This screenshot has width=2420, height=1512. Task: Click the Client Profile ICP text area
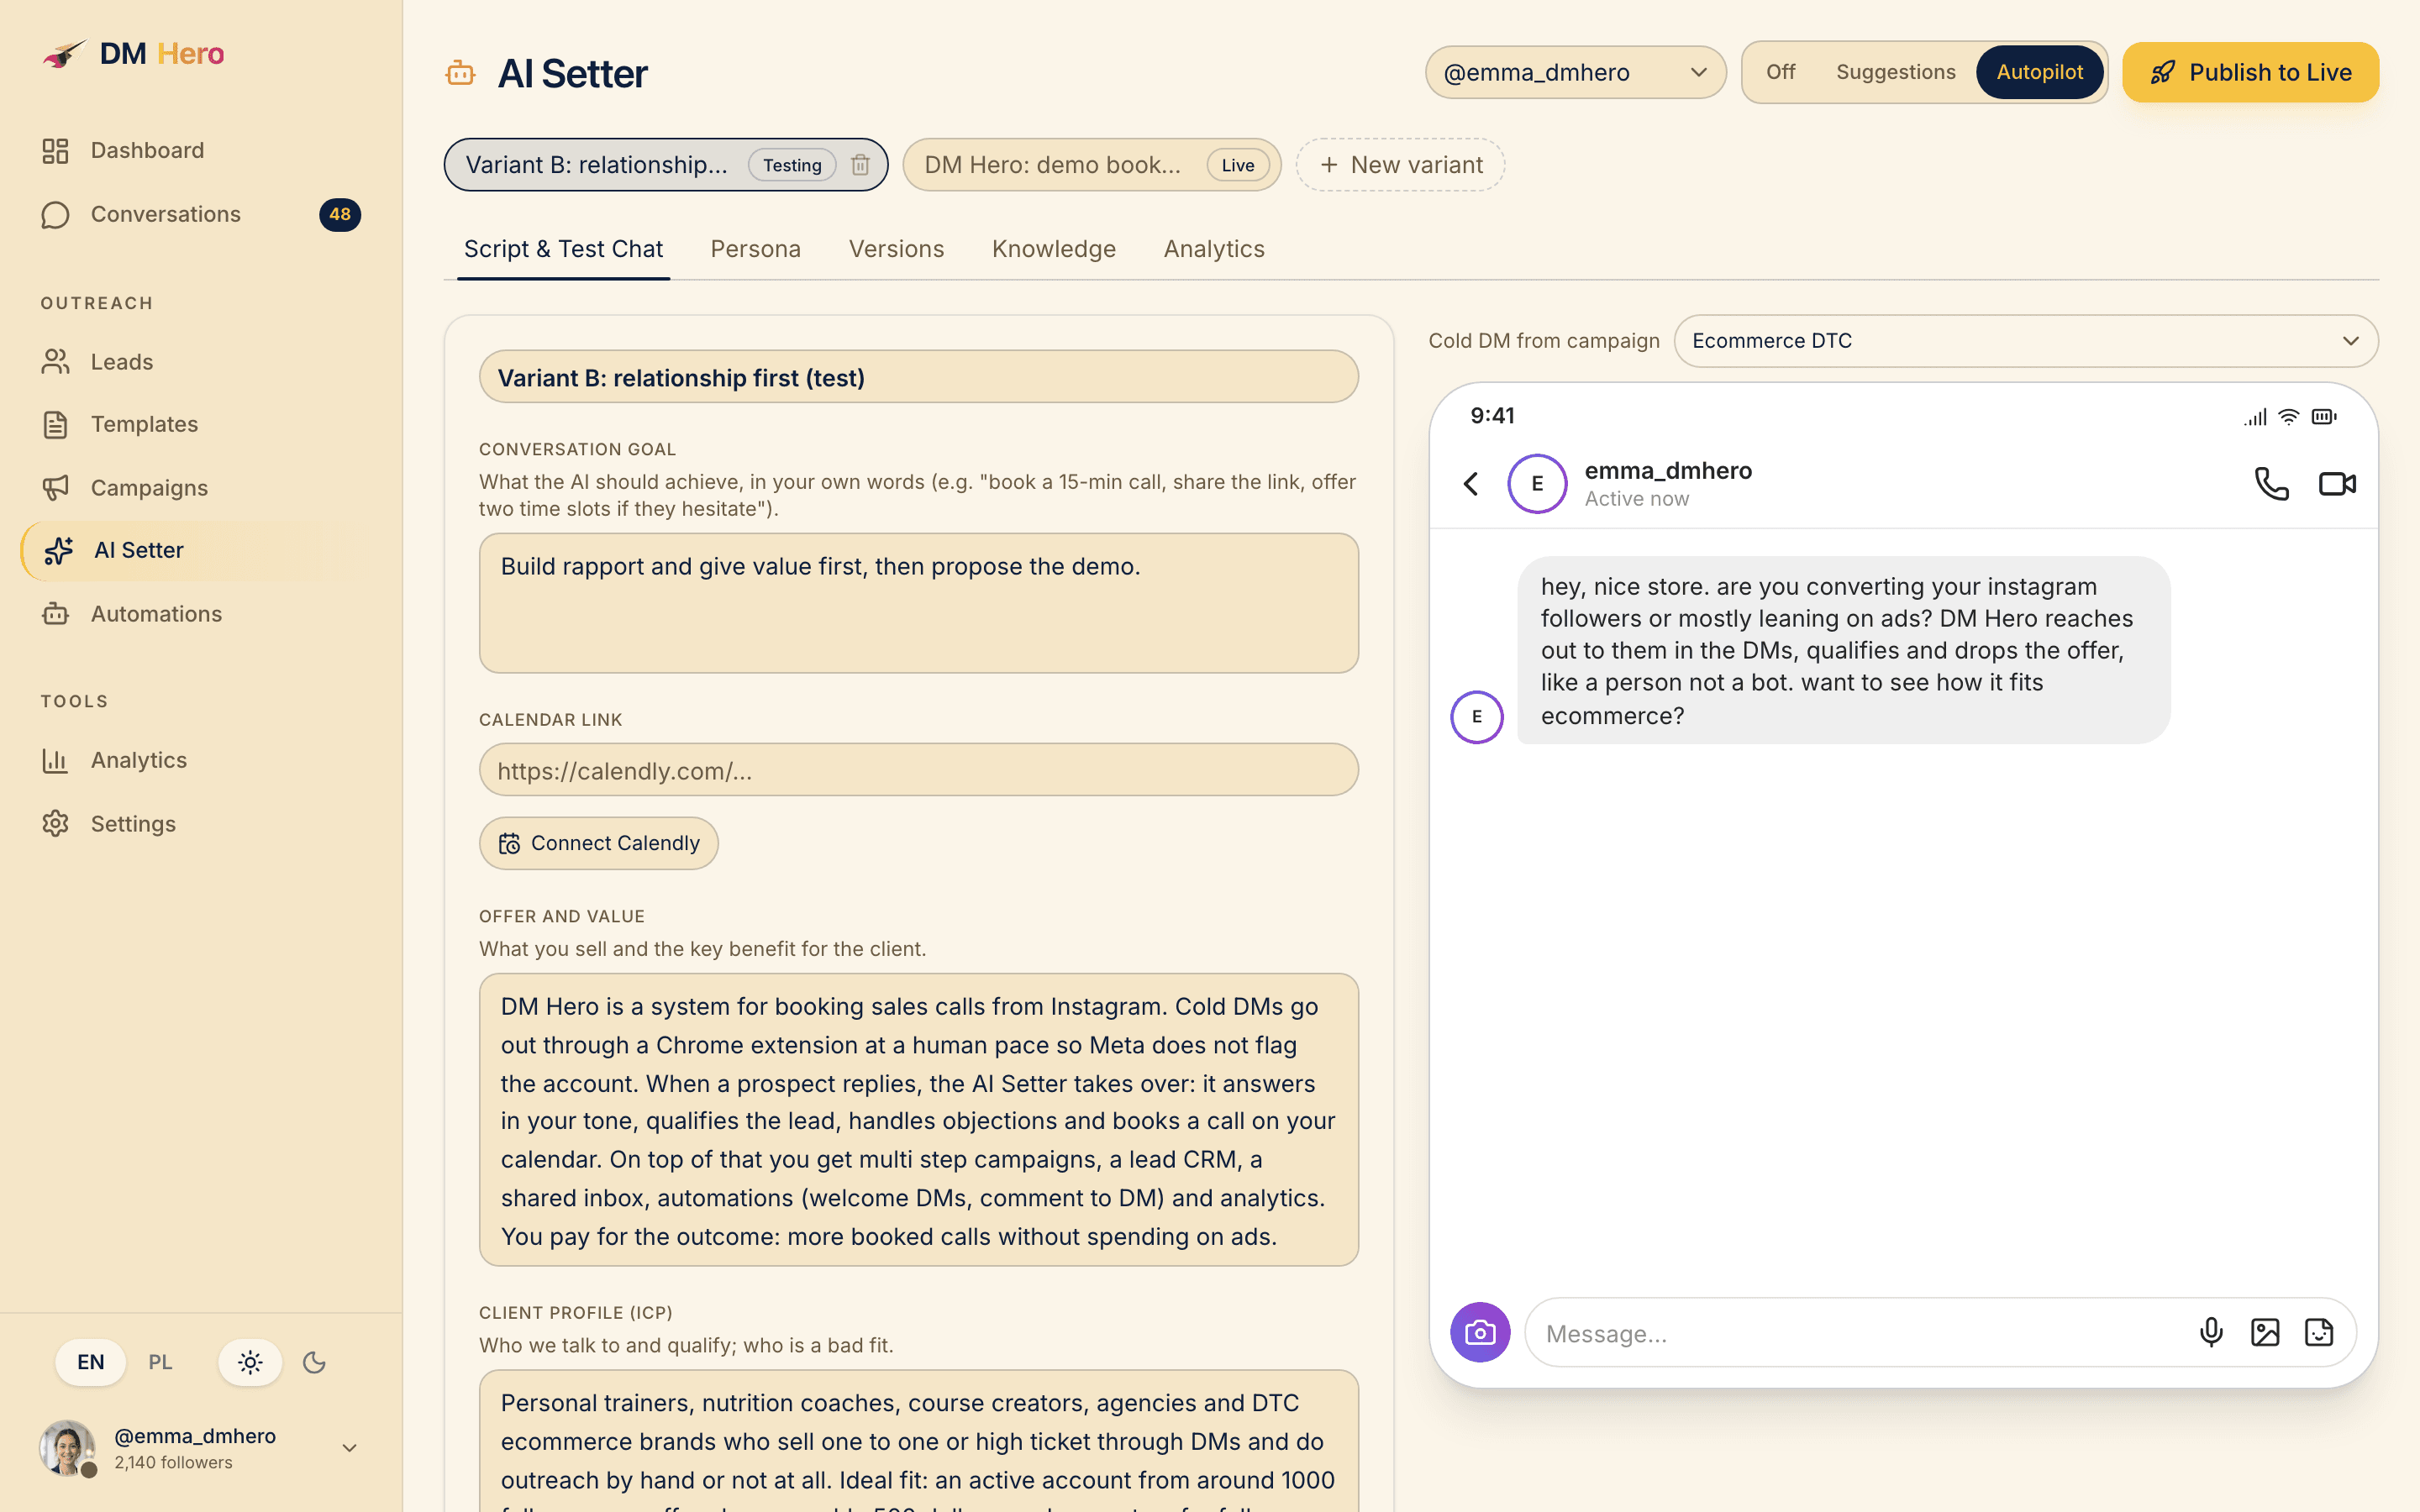pos(918,1441)
